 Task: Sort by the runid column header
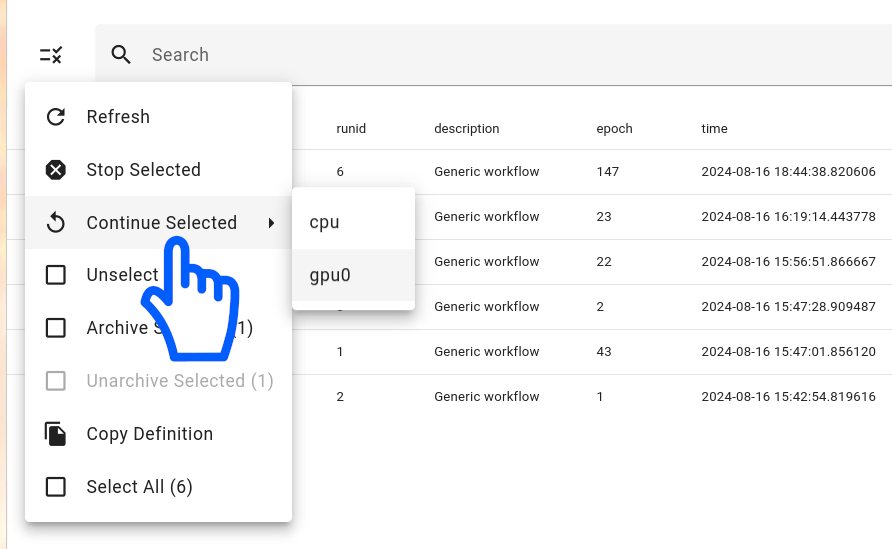click(351, 129)
